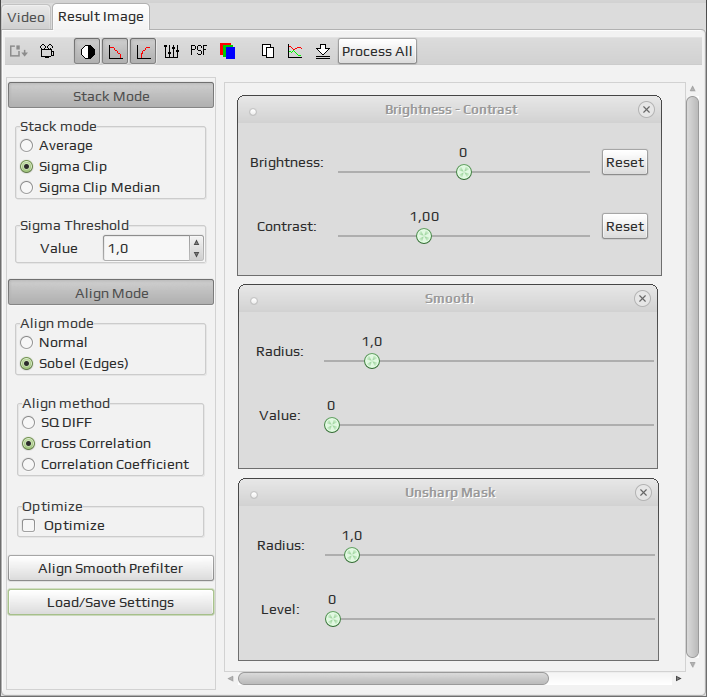This screenshot has height=697, width=707.
Task: Click the Smooth Radius slider handle
Action: tap(372, 361)
